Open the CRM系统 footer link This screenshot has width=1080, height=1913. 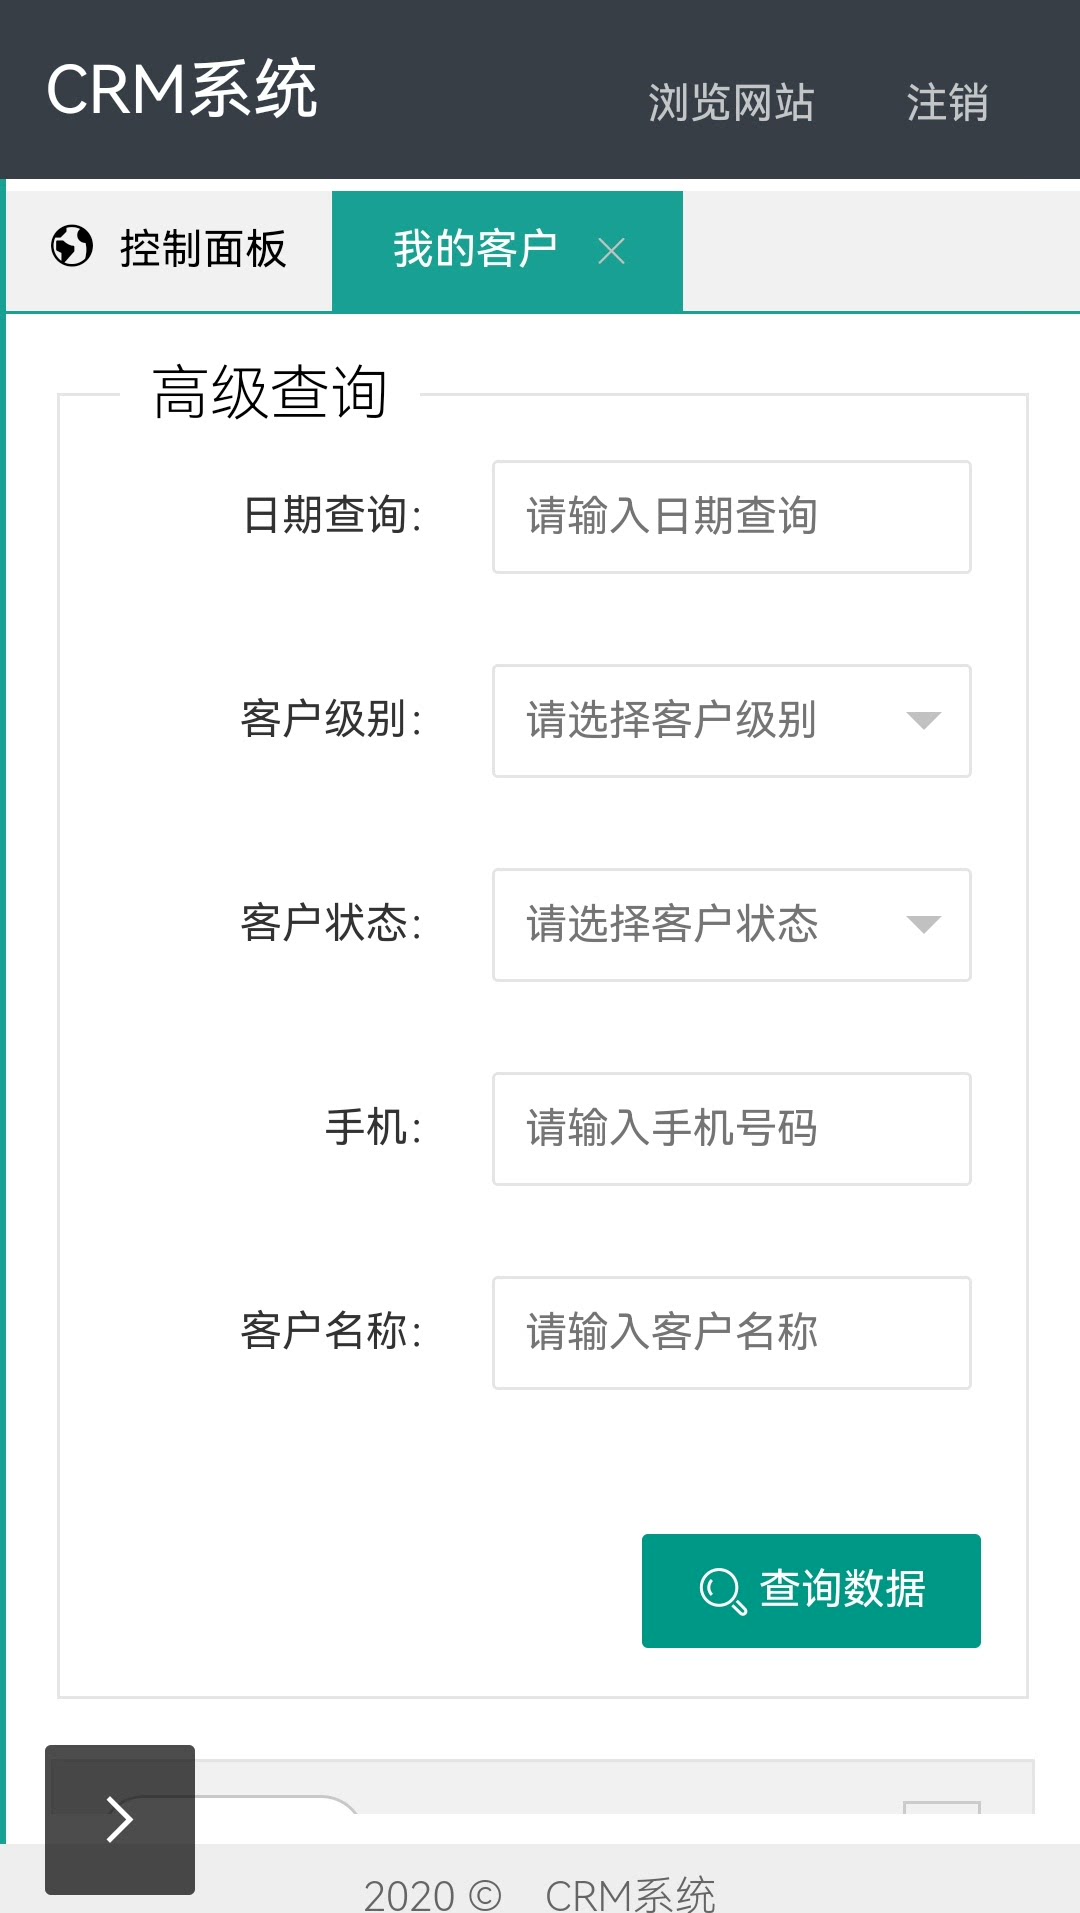[630, 1894]
